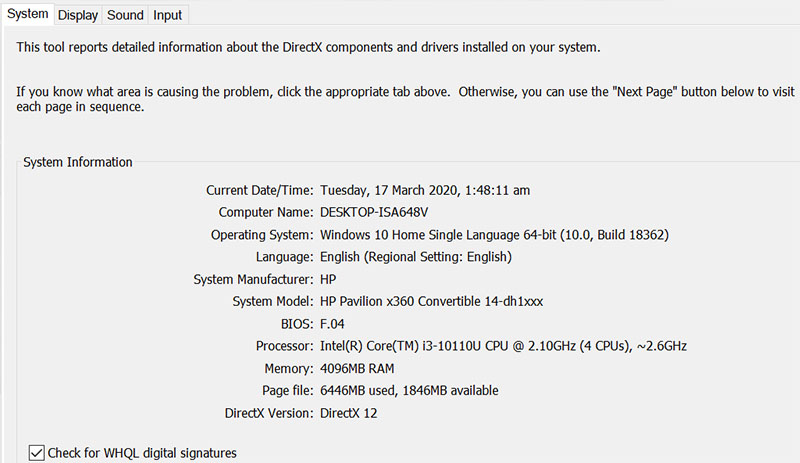Click the System Information group heading
This screenshot has height=463, width=800.
point(77,162)
